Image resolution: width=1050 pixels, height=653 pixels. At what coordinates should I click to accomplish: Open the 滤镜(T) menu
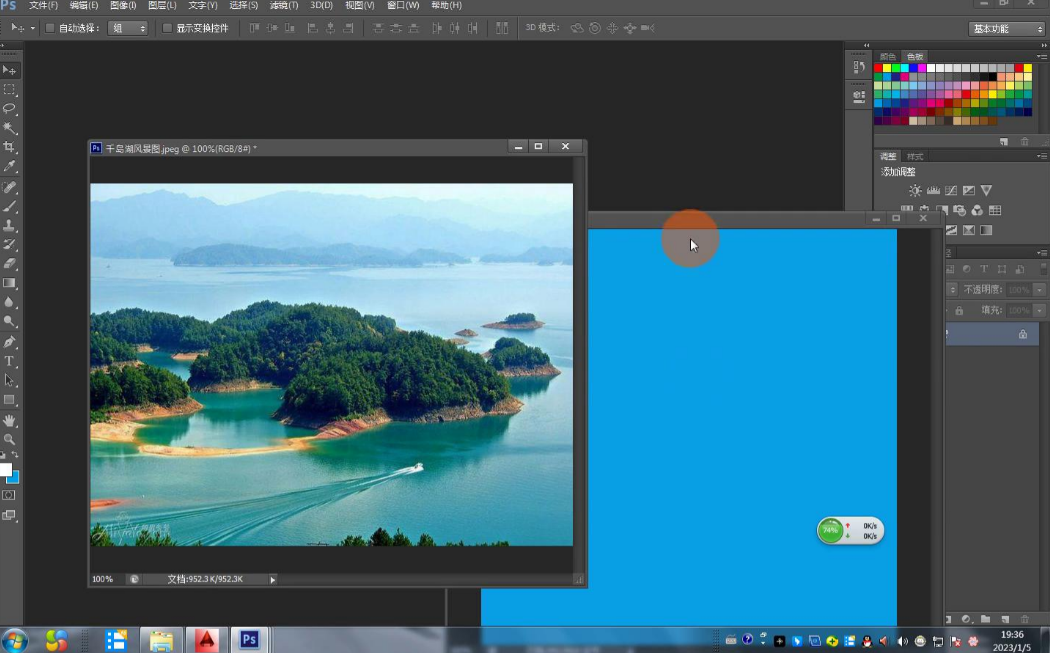284,5
